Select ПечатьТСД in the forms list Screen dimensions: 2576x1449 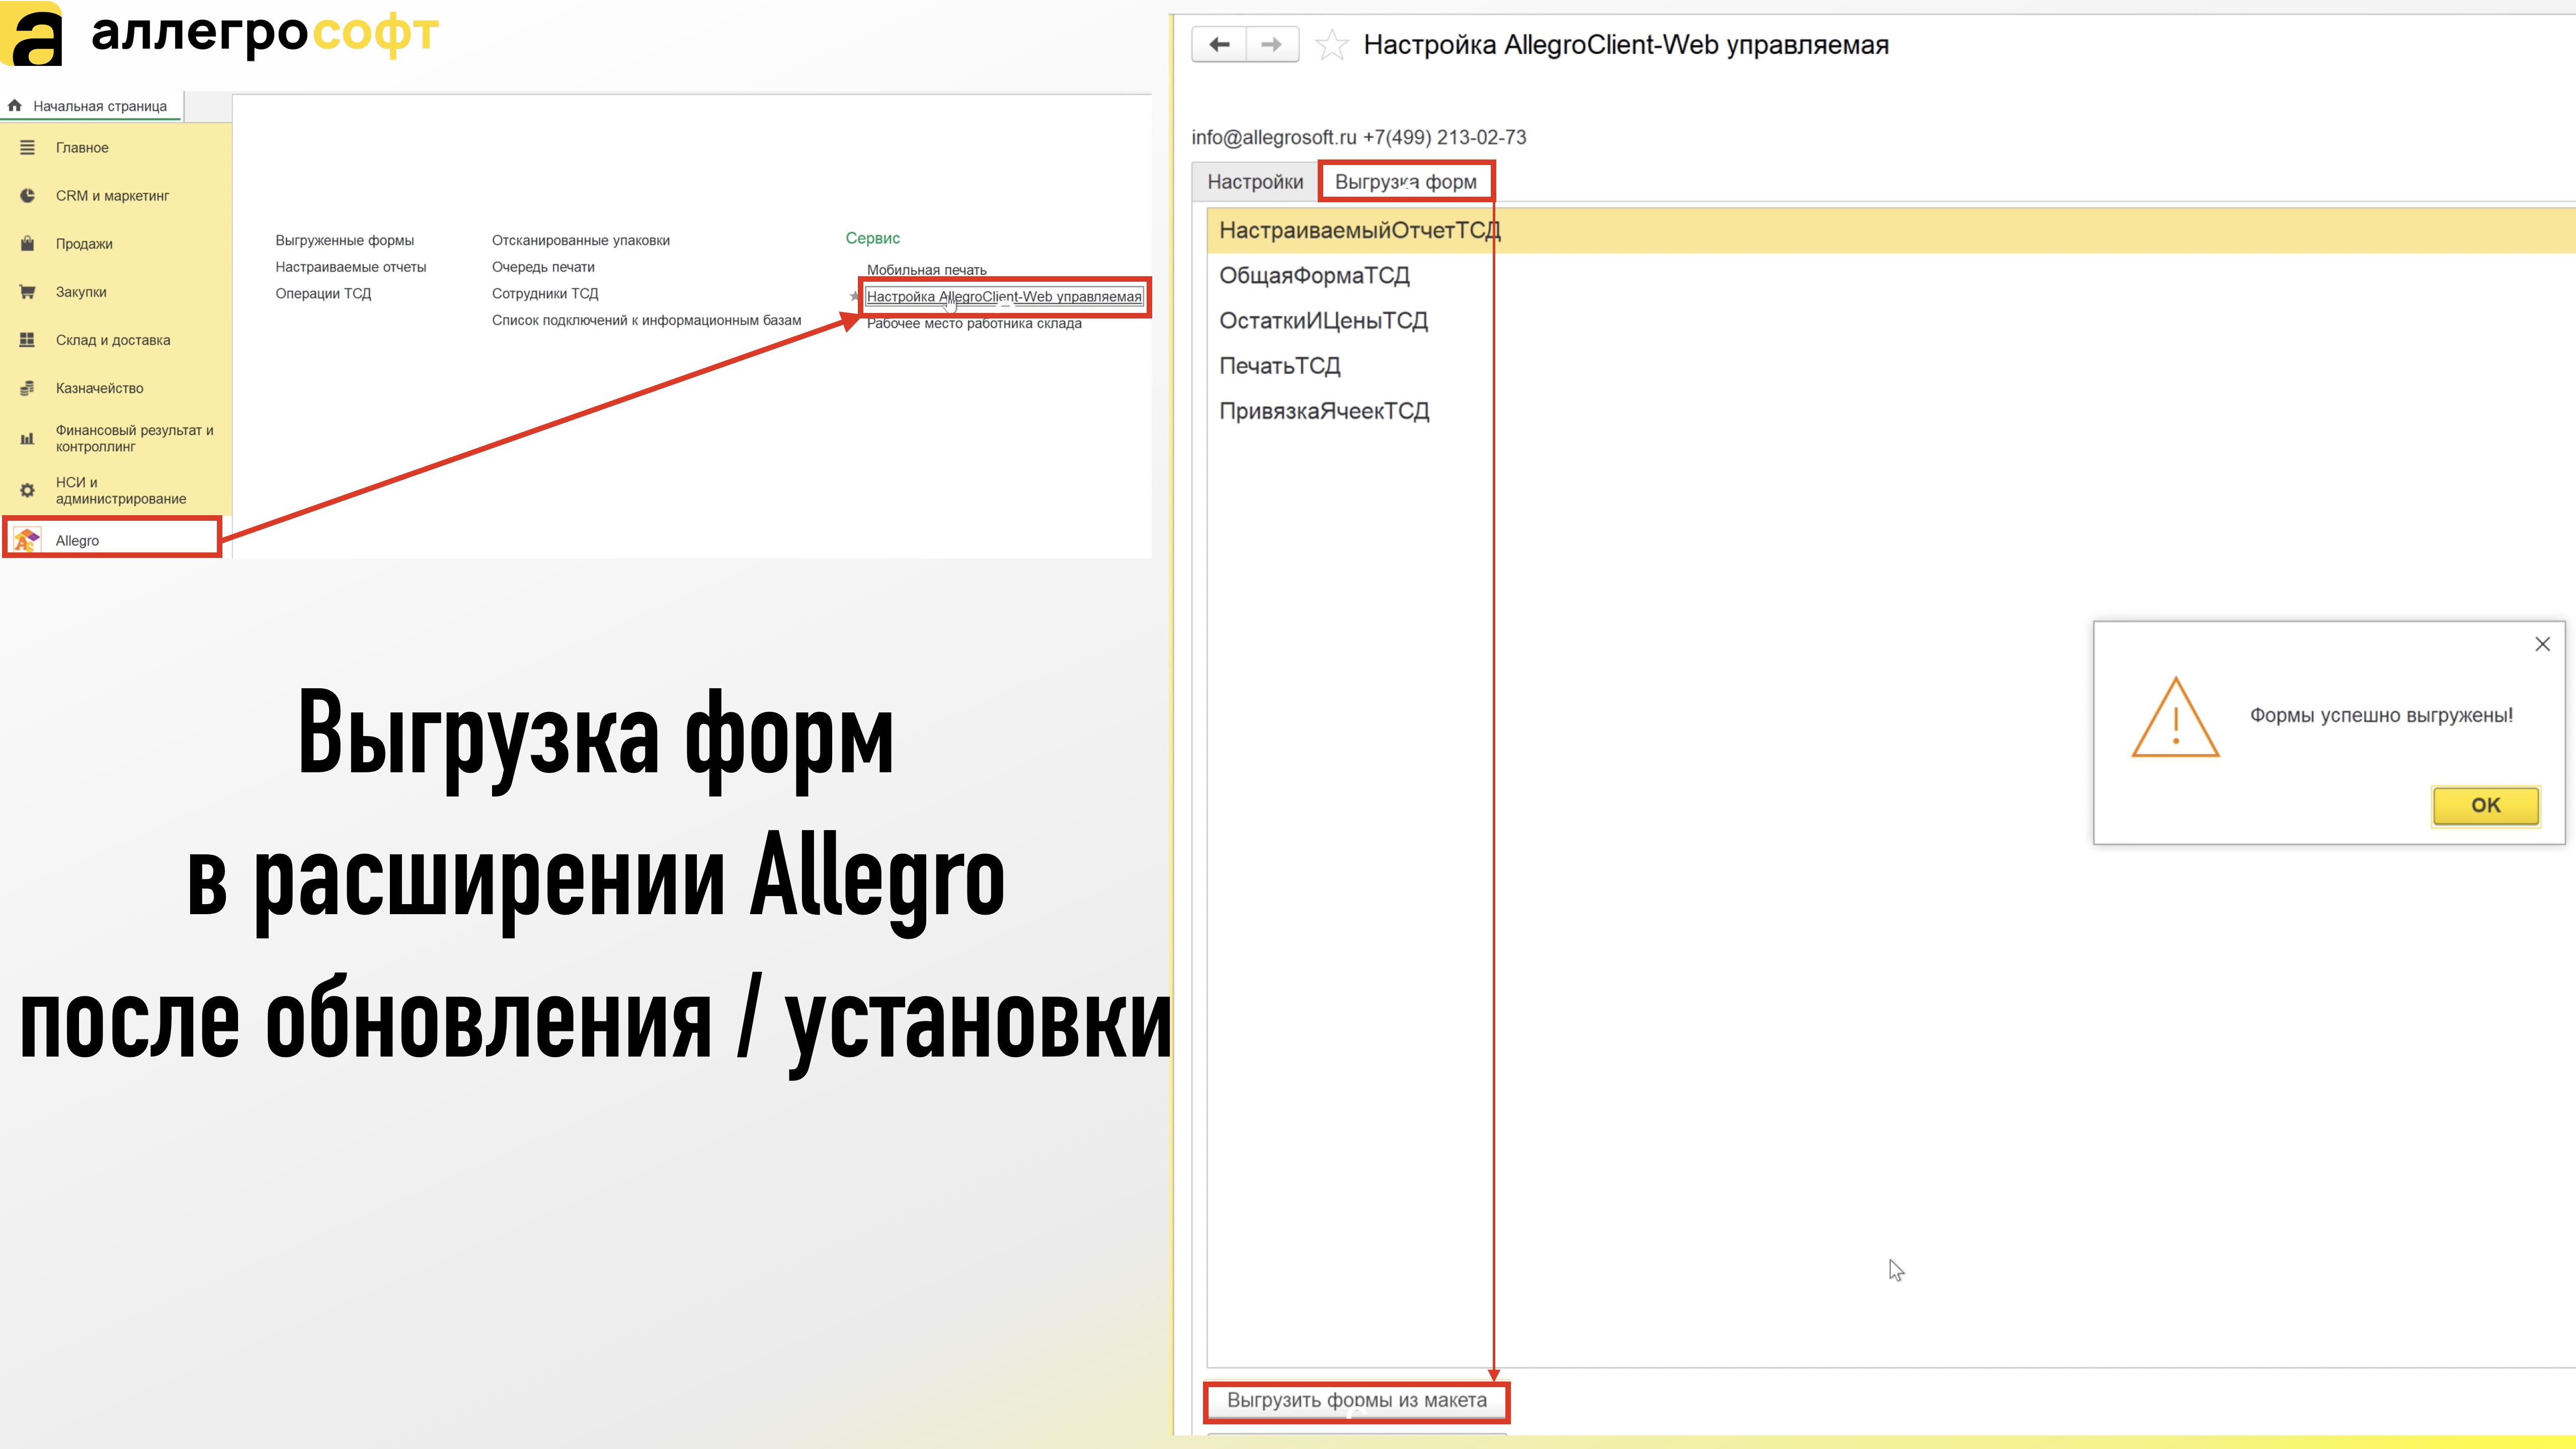coord(1891,366)
